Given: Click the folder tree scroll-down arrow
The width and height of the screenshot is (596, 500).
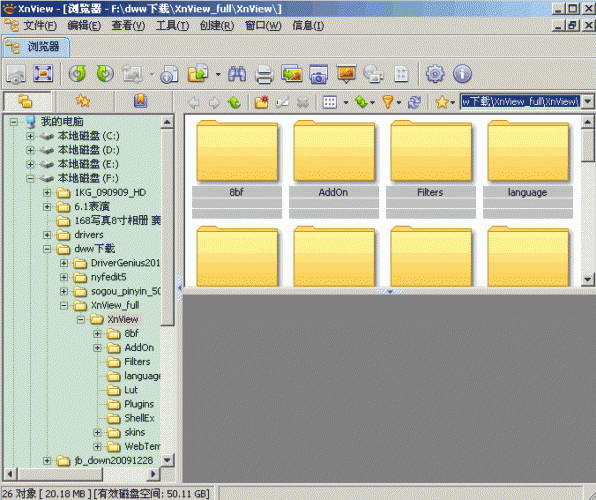Looking at the screenshot, I should point(167,460).
